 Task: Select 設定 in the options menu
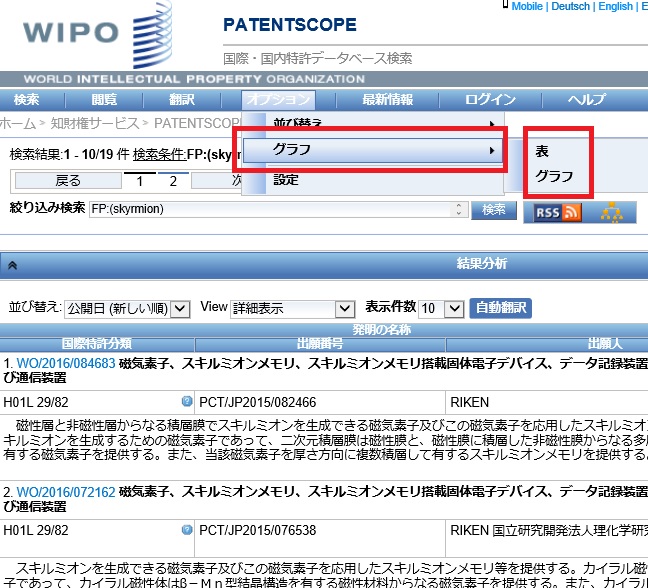[x=286, y=180]
